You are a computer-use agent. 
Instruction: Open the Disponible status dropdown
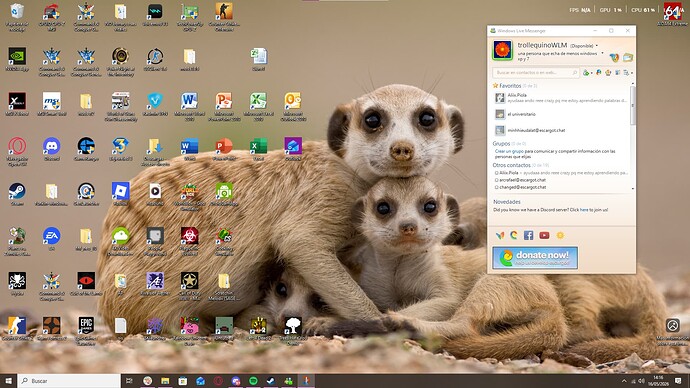pyautogui.click(x=597, y=46)
